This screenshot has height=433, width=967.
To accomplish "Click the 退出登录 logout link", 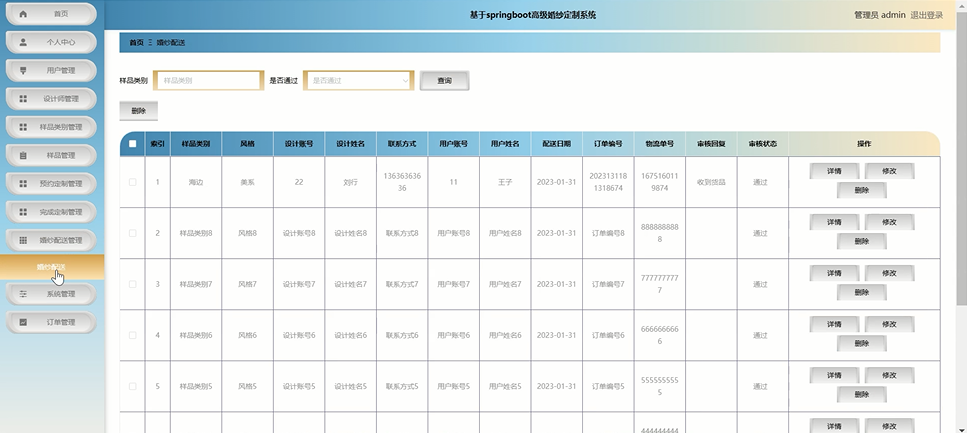I will point(927,15).
